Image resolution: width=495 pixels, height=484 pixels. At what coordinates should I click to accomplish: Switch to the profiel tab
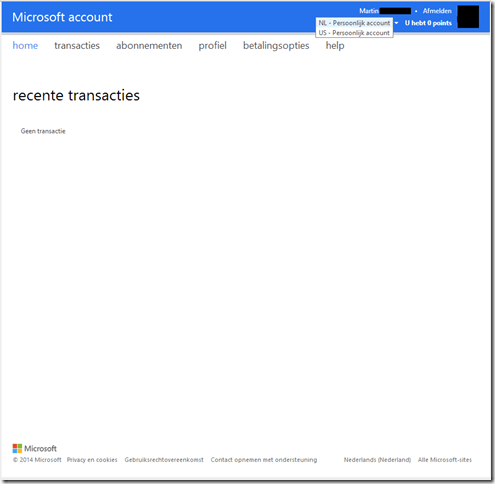(x=213, y=45)
